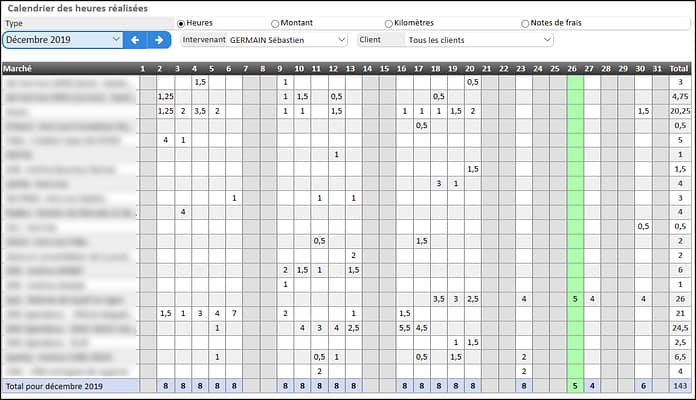Click the day 26 column header
696x400 pixels.
pyautogui.click(x=574, y=68)
